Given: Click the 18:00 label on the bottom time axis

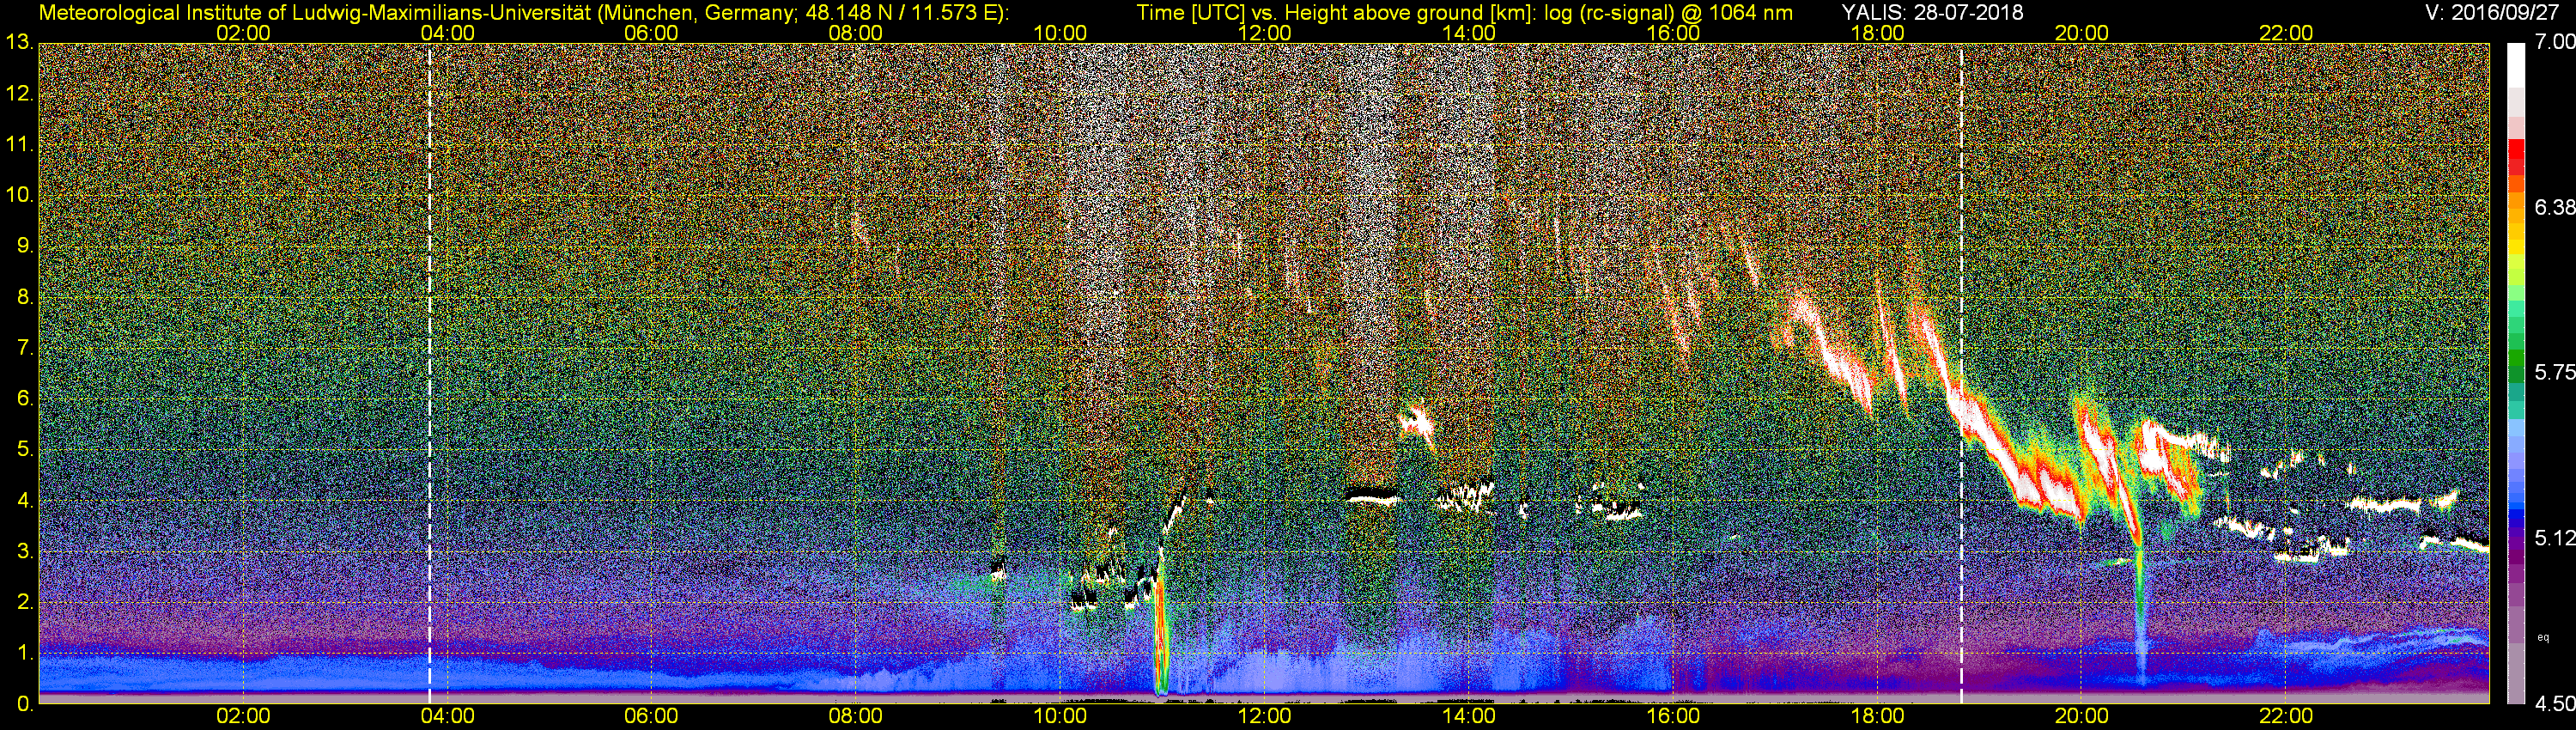Looking at the screenshot, I should [x=1877, y=716].
